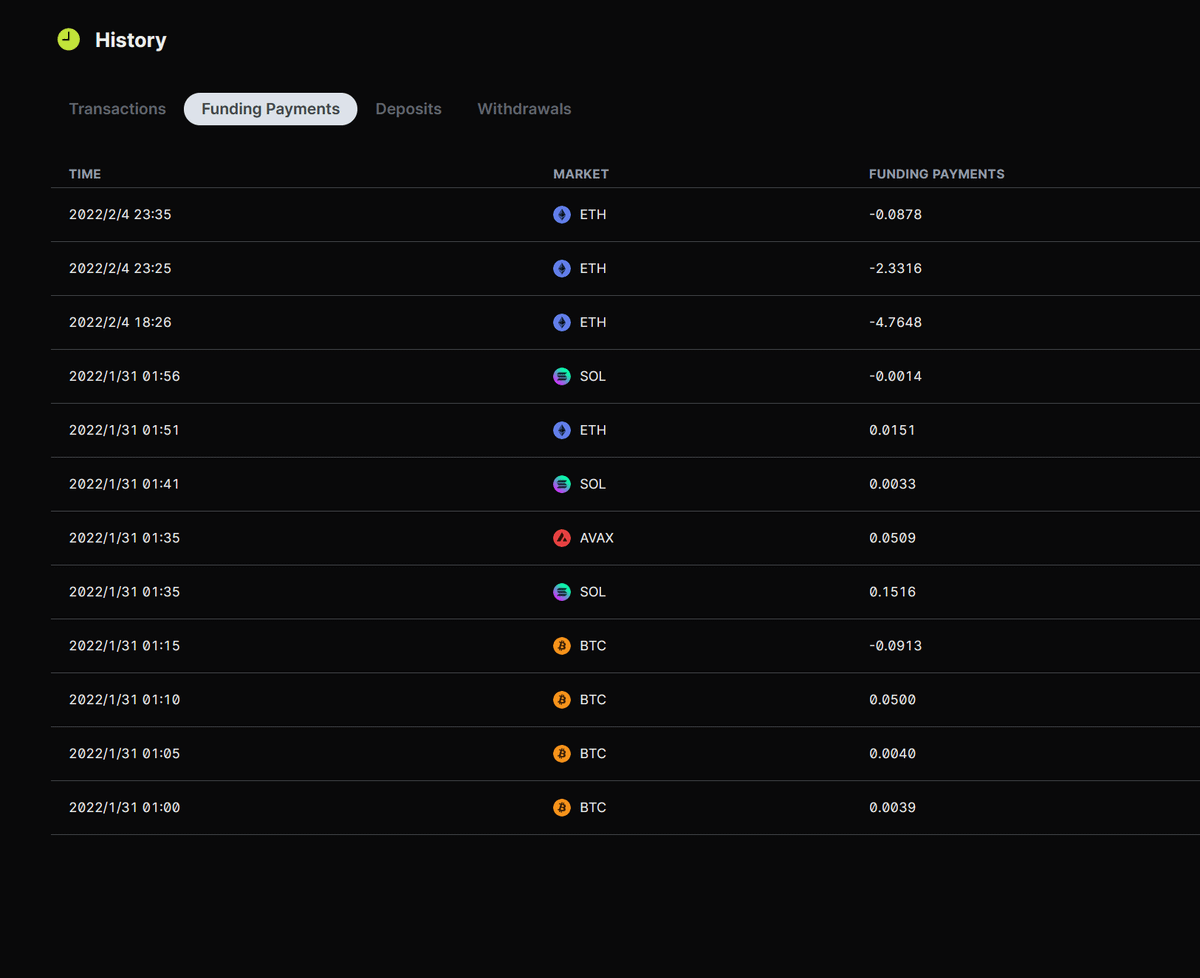Screen dimensions: 1200x978
Task: Click the 0.1516 SOL funding payment
Action: coord(892,592)
